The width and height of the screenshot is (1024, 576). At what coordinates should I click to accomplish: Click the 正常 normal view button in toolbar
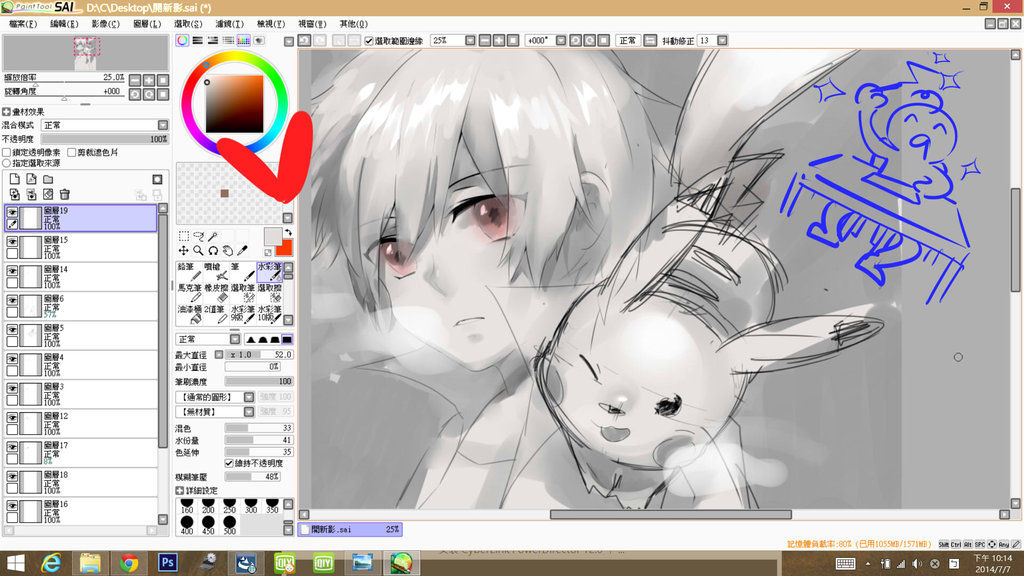click(628, 40)
